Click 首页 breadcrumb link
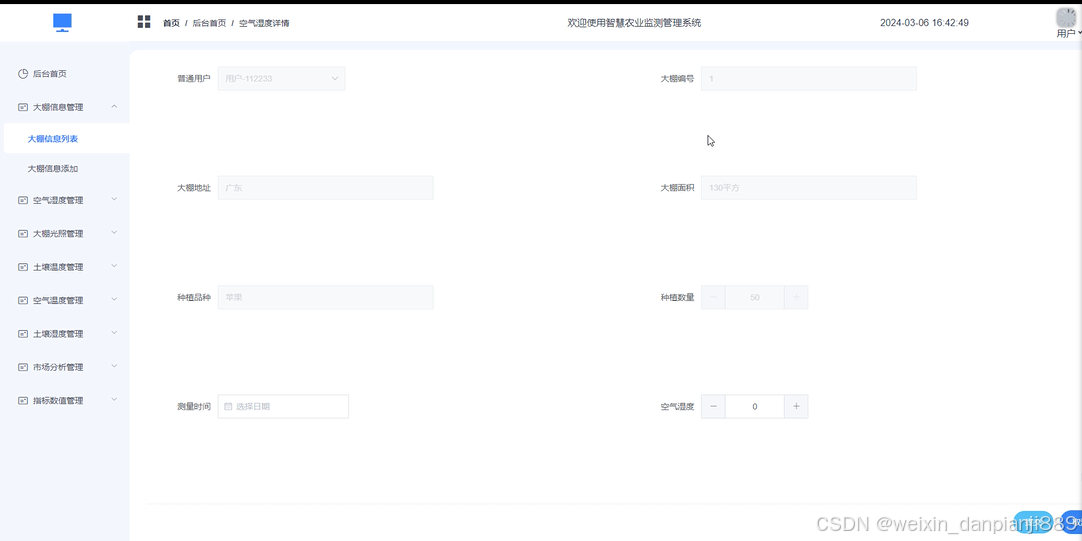The height and width of the screenshot is (541, 1082). [x=171, y=23]
